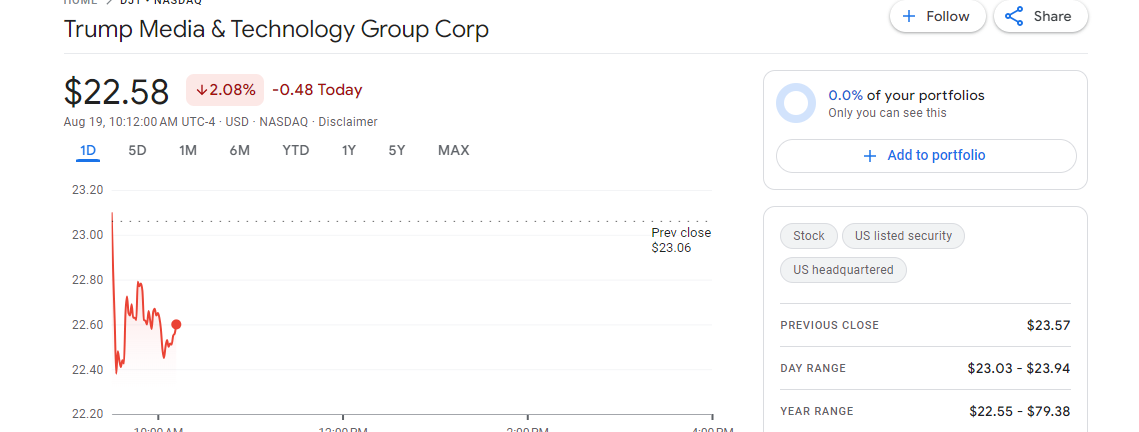Click the portfolio donut chart icon
1139x432 pixels.
click(x=796, y=103)
